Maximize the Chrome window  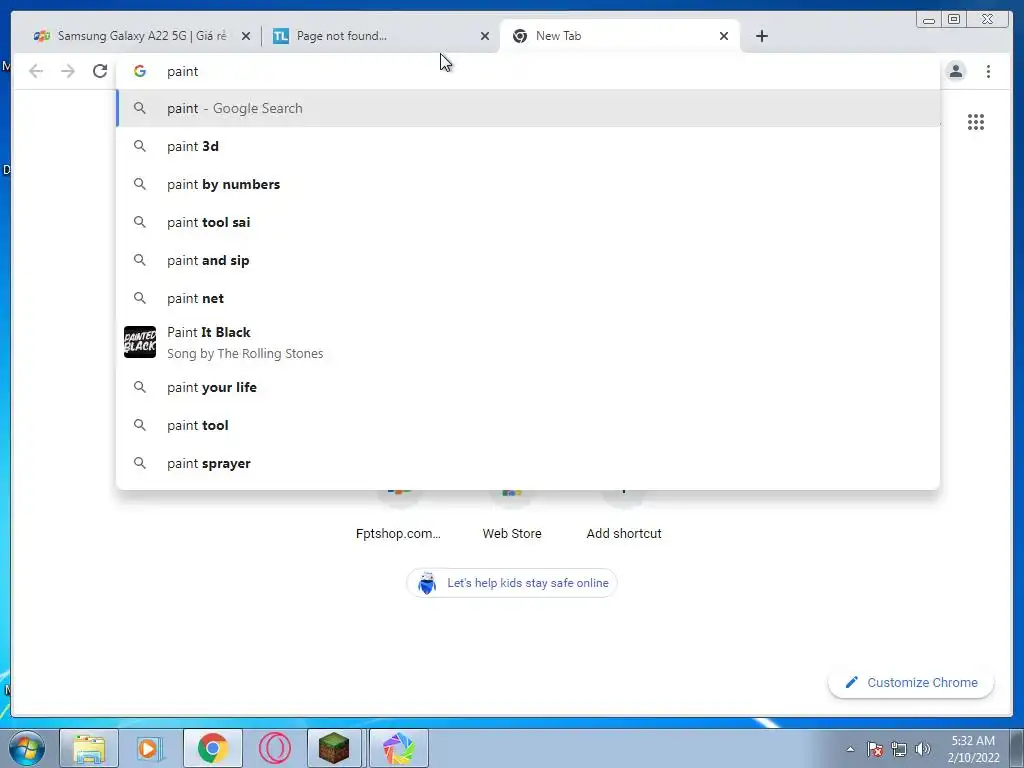tap(954, 20)
